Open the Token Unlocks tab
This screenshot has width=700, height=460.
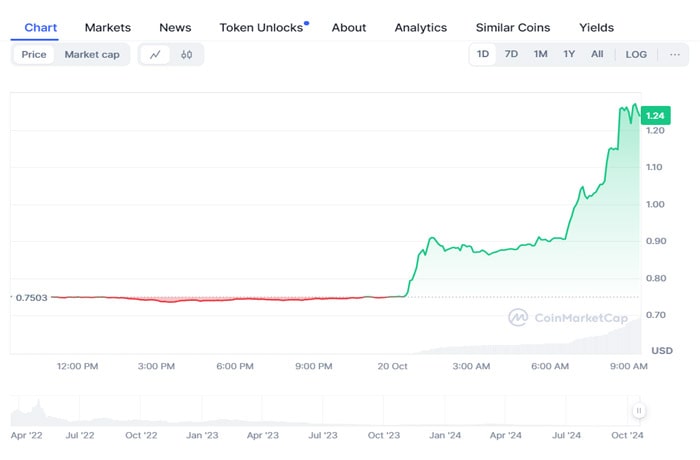point(262,28)
